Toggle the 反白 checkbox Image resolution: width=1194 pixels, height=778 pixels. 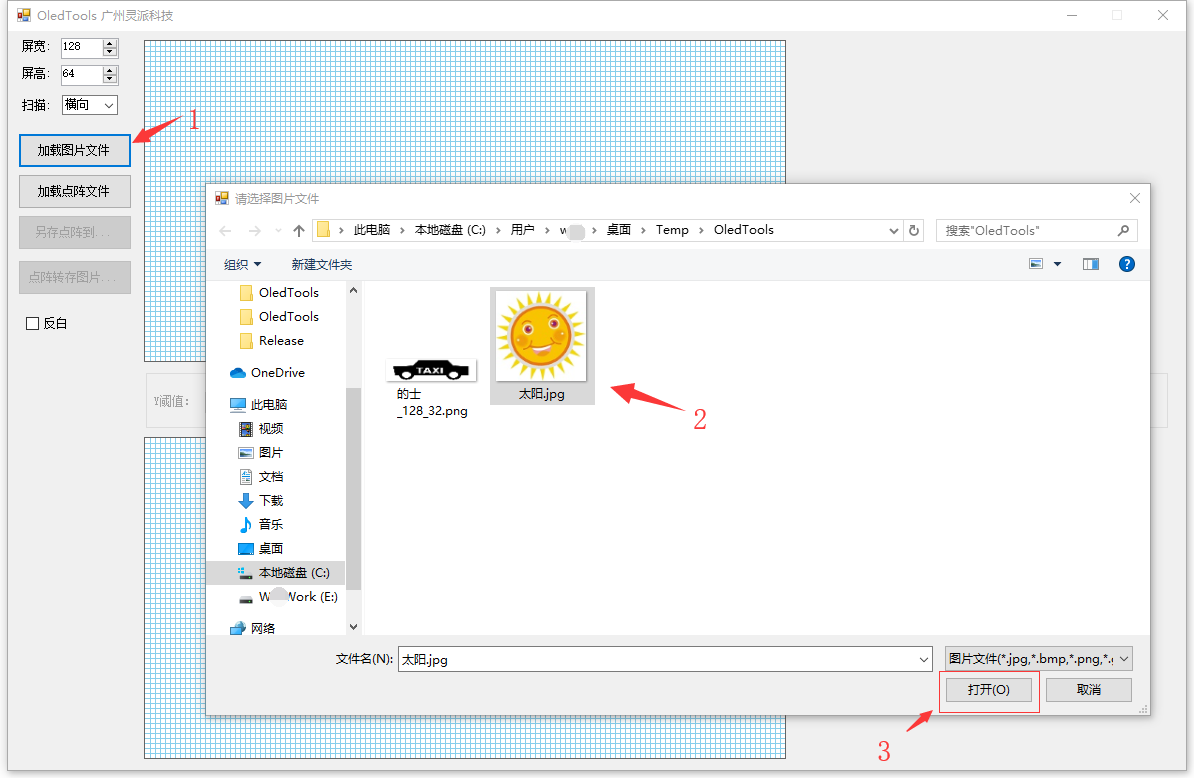coord(32,324)
